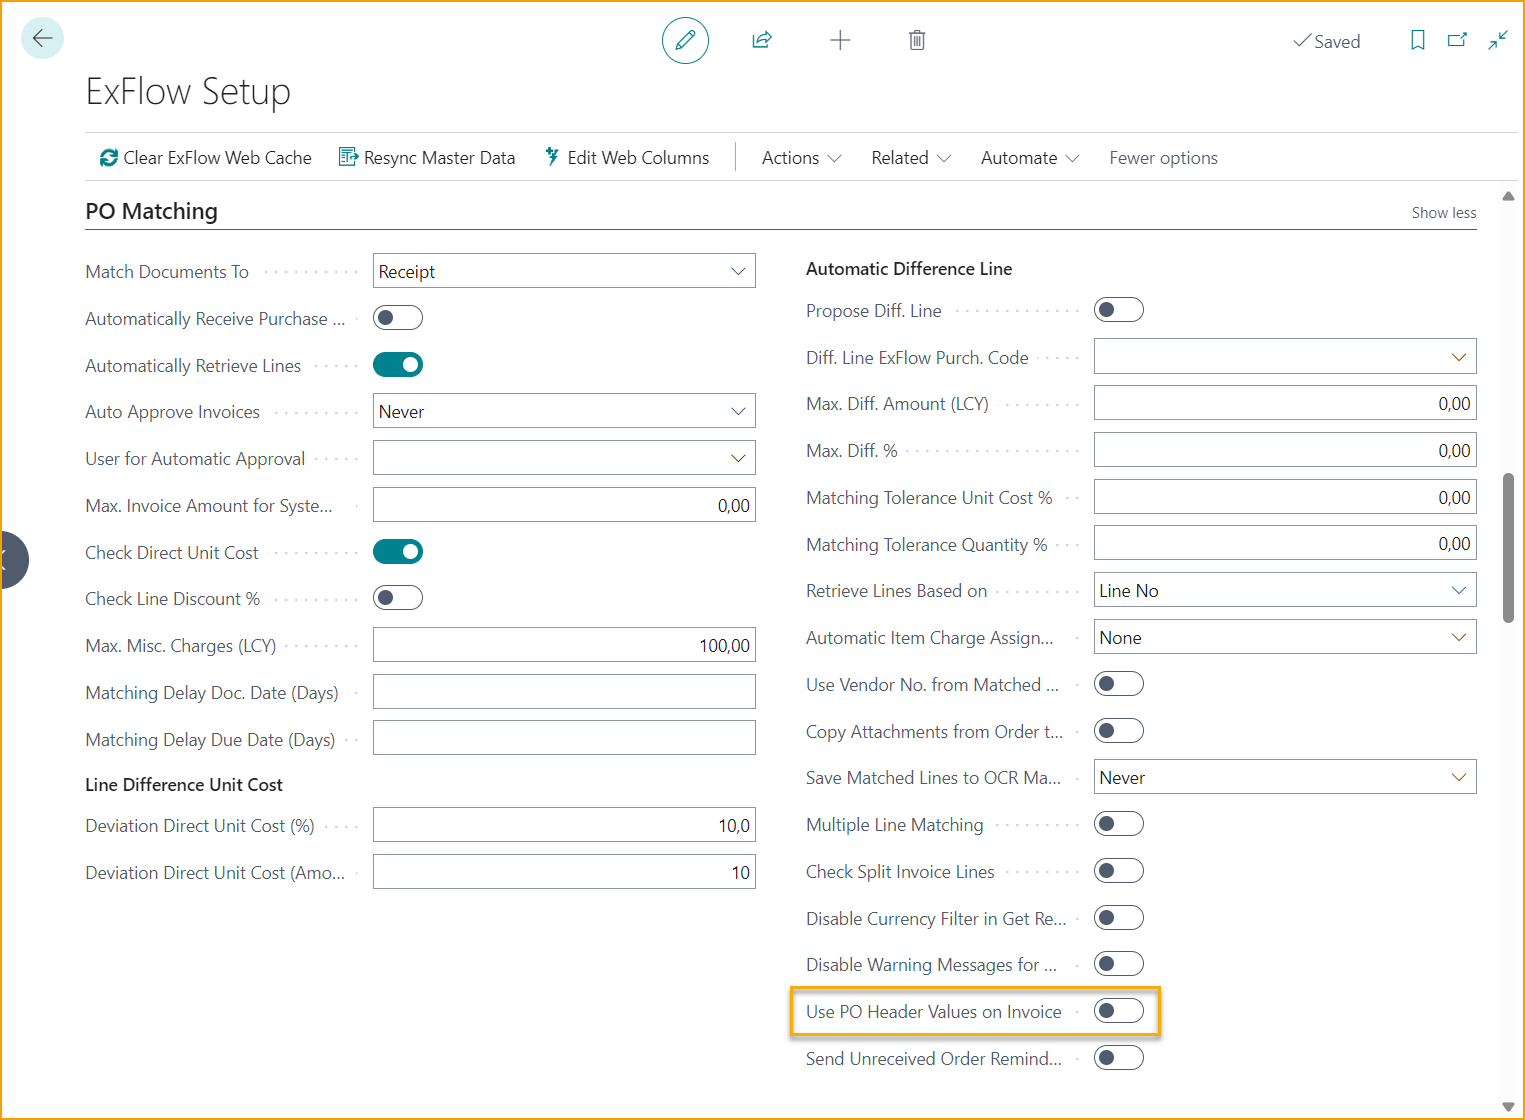This screenshot has height=1120, width=1525.
Task: Toggle Send Unreceived Order Reminder switch
Action: tap(1119, 1058)
